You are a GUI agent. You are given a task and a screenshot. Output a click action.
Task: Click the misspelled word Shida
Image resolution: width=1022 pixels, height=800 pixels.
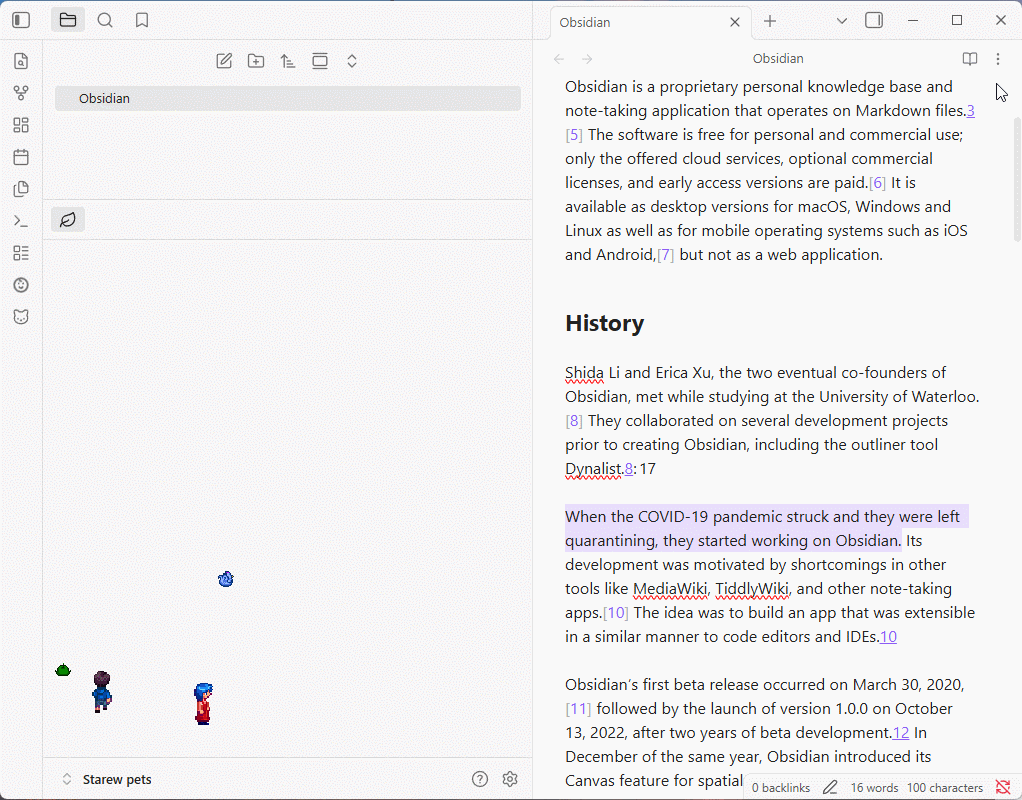click(x=584, y=373)
